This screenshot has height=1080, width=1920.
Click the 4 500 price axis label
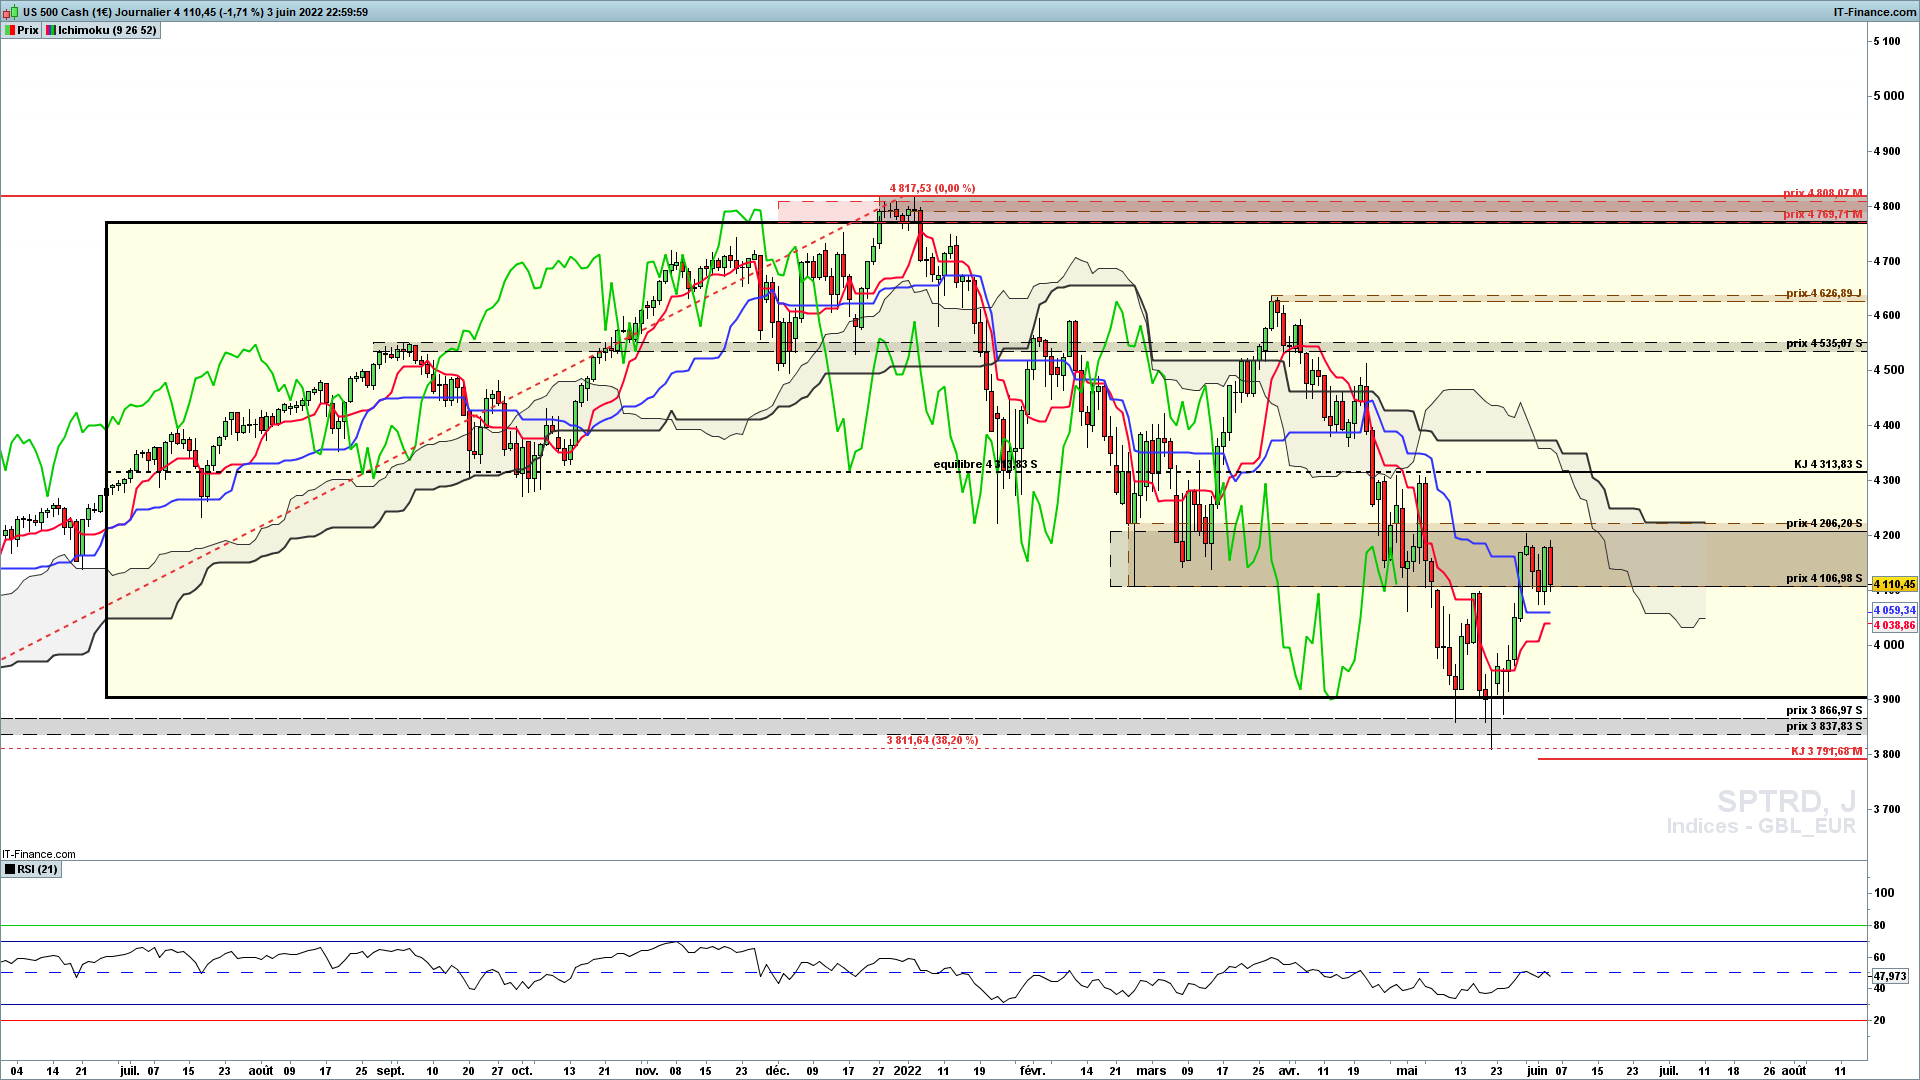click(1888, 370)
